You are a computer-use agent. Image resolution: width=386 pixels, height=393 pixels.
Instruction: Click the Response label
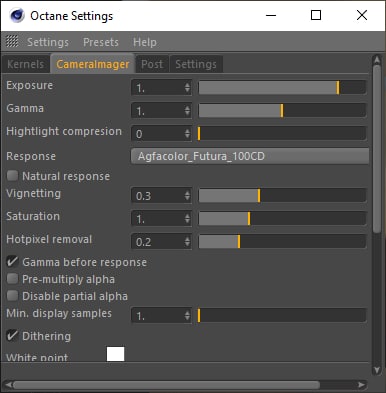(31, 156)
